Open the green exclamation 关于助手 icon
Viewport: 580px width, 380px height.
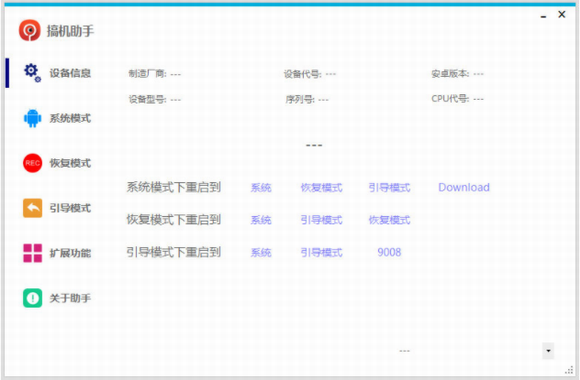coord(33,298)
